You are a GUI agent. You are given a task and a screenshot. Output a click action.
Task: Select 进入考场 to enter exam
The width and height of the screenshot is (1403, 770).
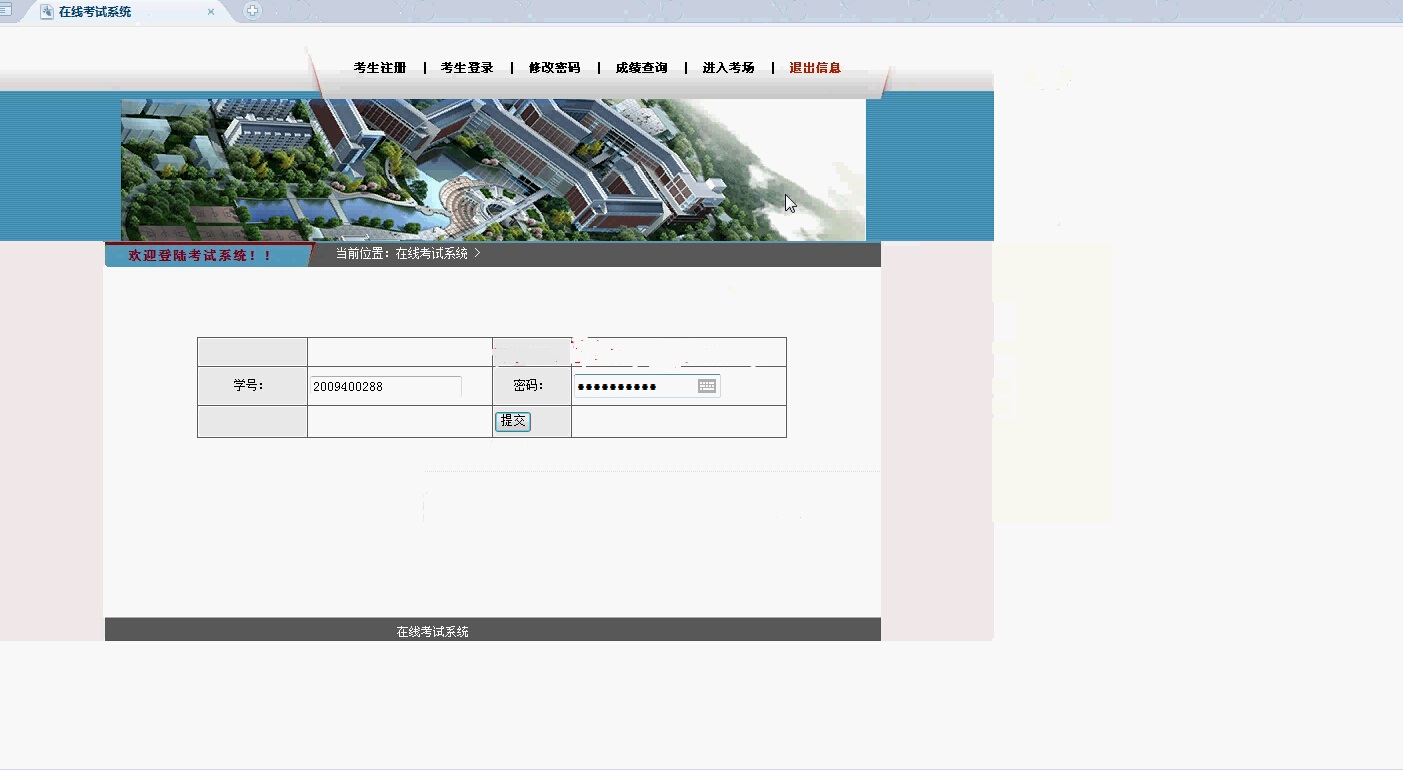(x=728, y=68)
